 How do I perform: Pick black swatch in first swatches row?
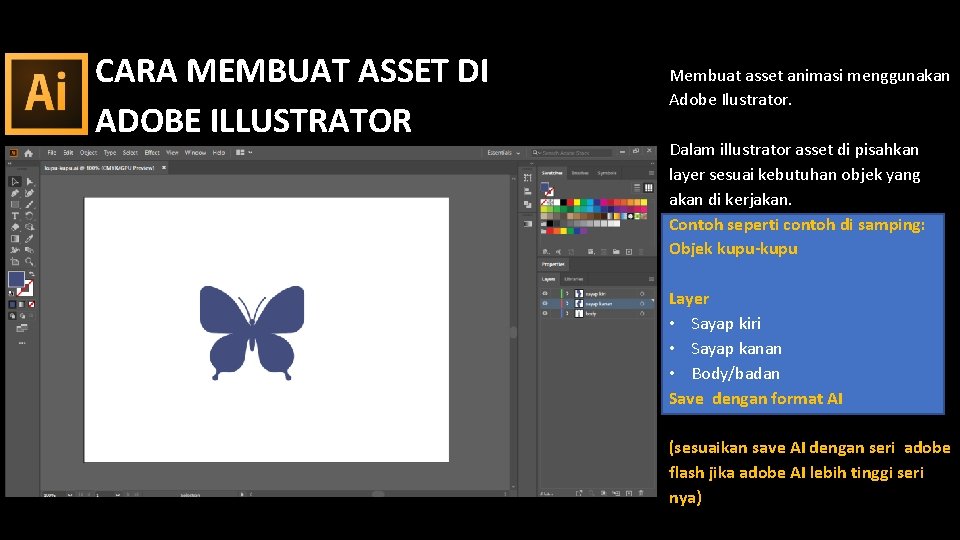click(563, 203)
